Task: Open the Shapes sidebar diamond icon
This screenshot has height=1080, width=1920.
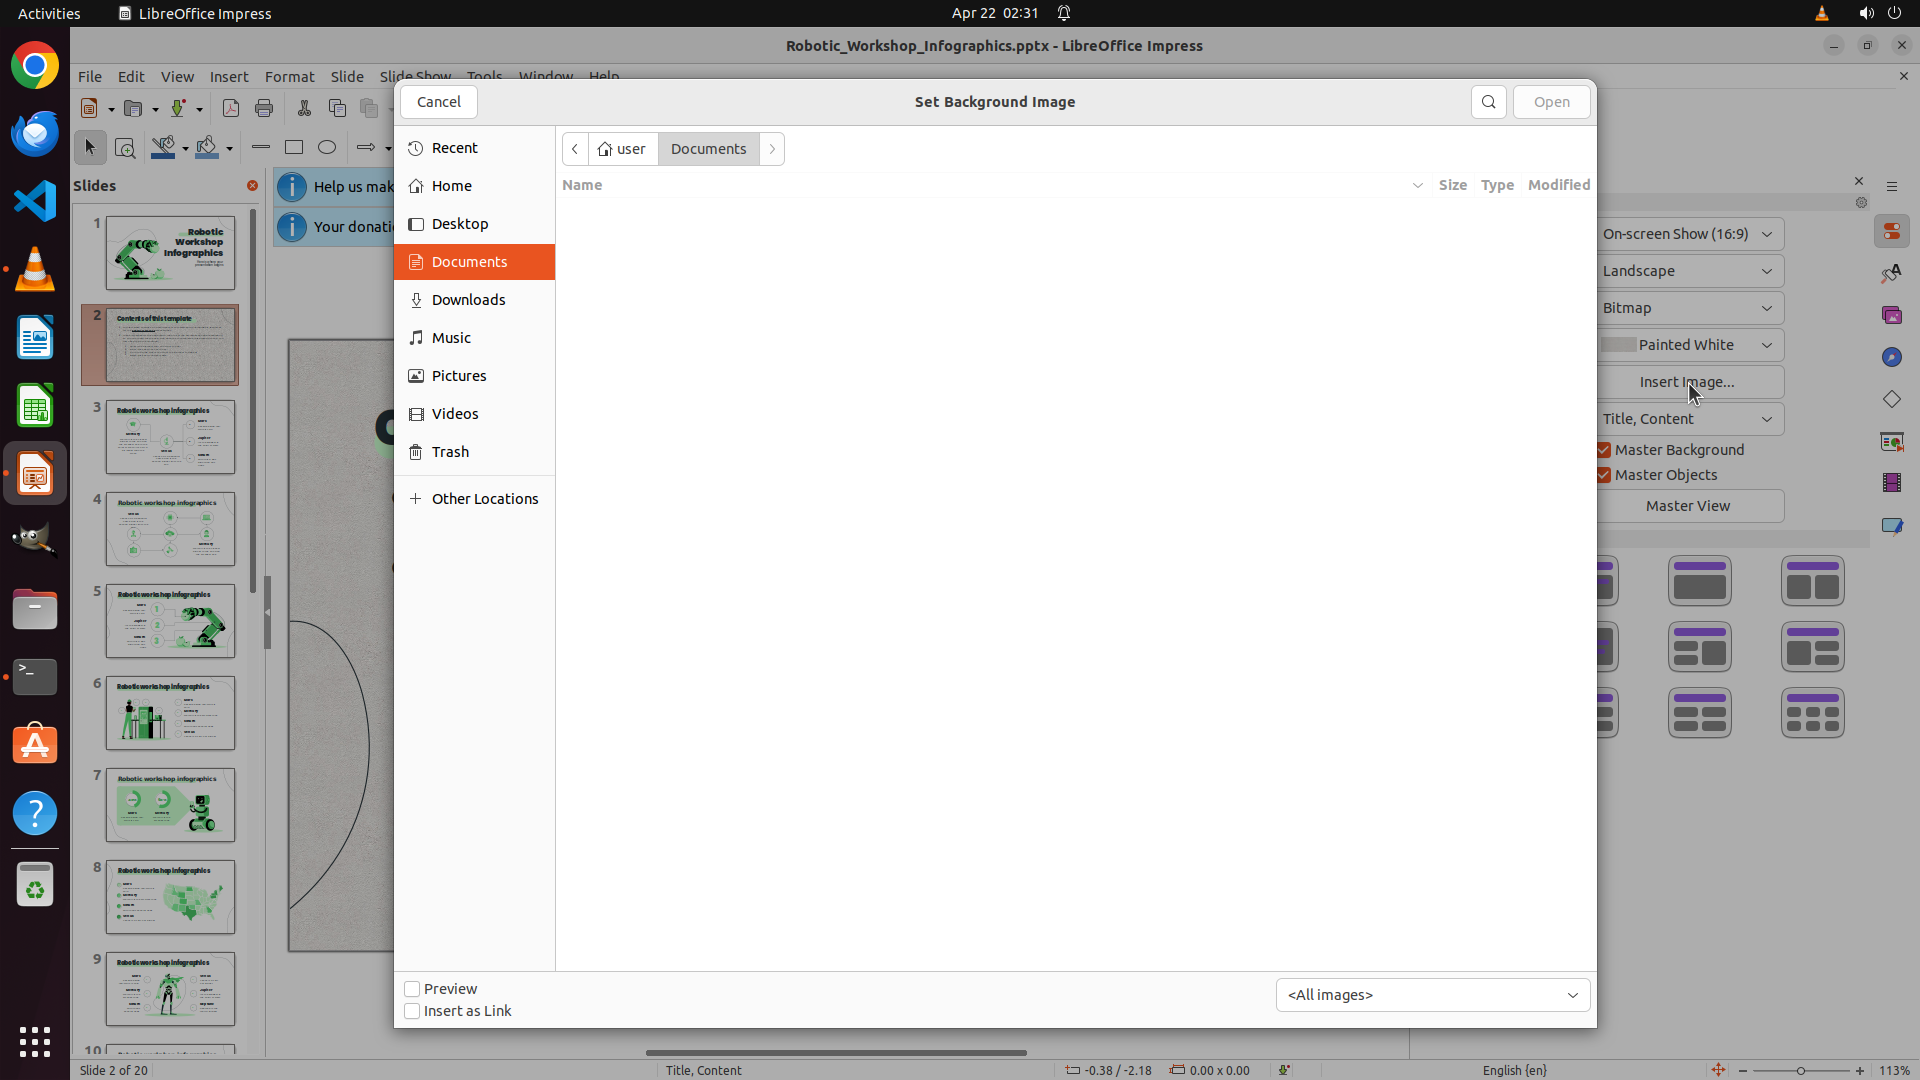Action: coord(1891,399)
